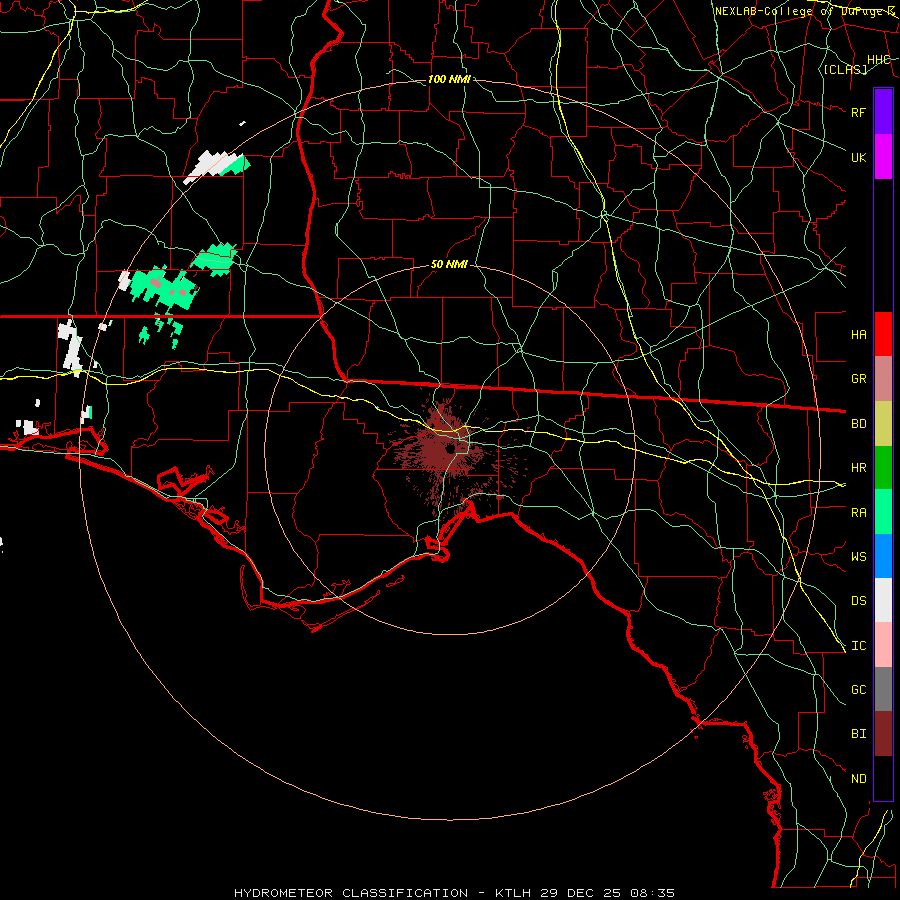Click the magenta UK legend color swatch

pos(883,157)
